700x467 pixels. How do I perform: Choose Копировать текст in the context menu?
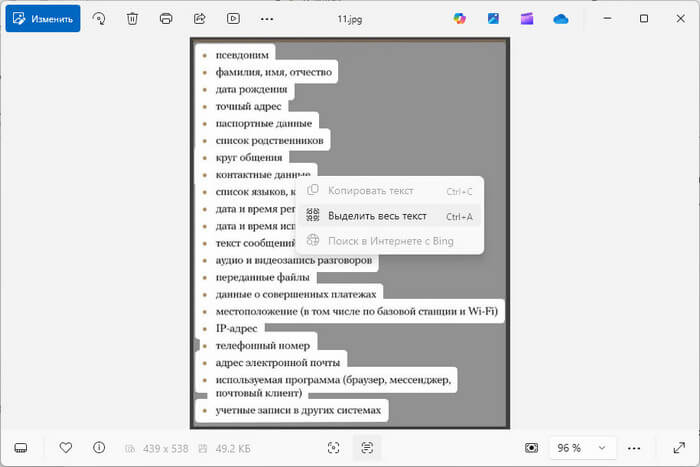(x=369, y=191)
